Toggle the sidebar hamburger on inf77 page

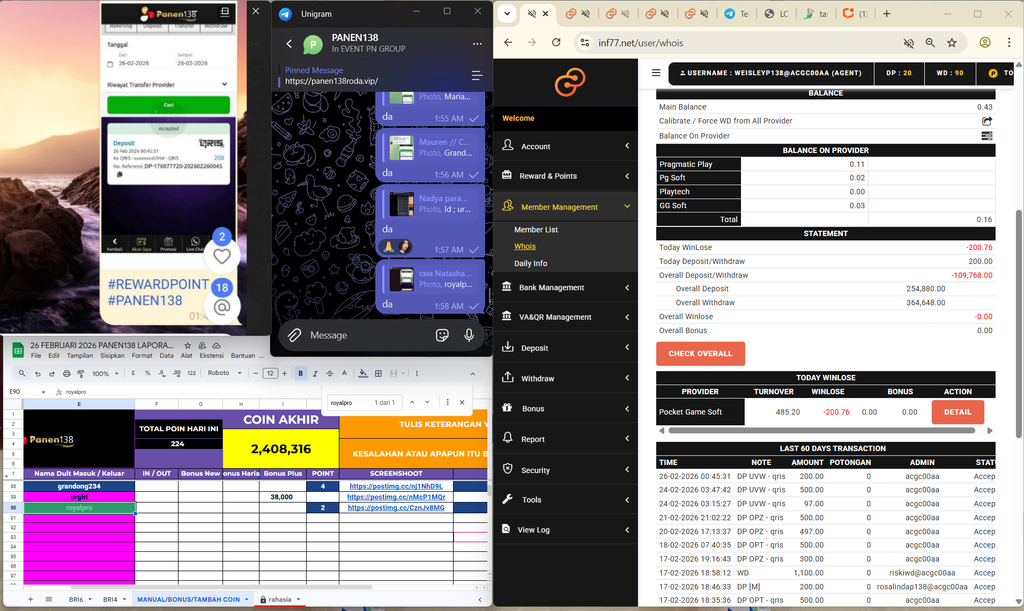coord(656,72)
